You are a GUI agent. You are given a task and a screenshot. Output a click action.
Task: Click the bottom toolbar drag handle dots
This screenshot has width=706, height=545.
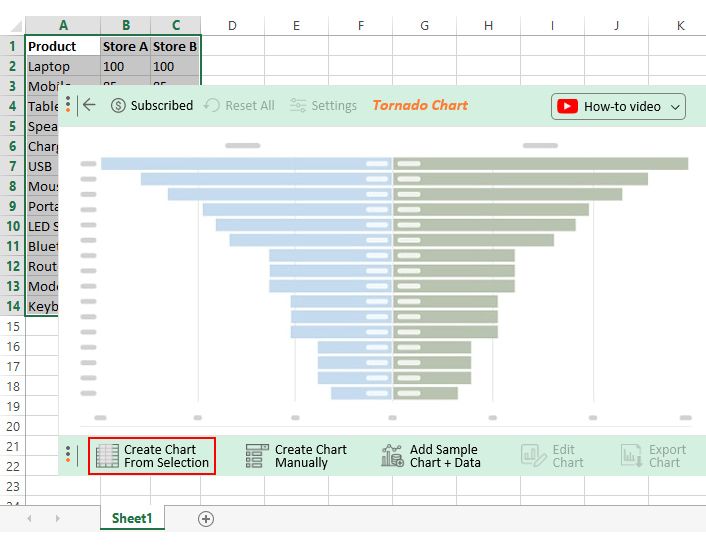pyautogui.click(x=68, y=454)
